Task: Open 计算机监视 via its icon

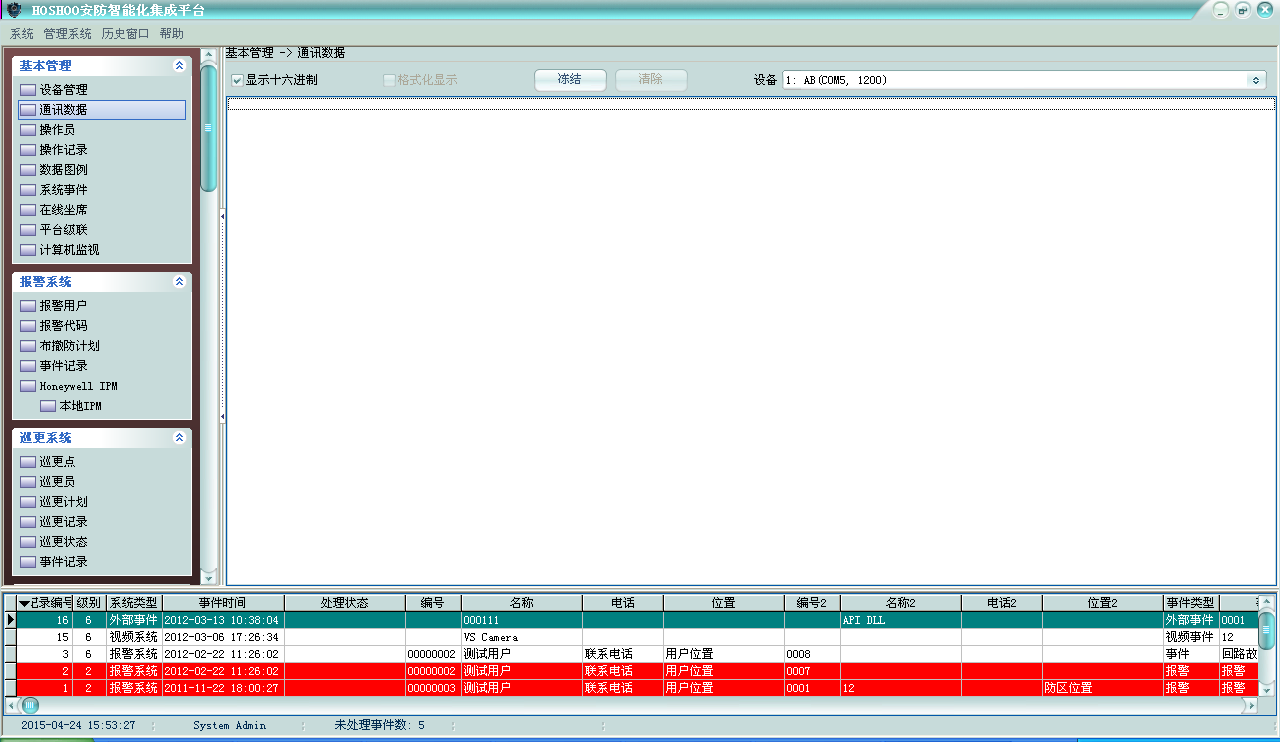Action: tap(28, 250)
